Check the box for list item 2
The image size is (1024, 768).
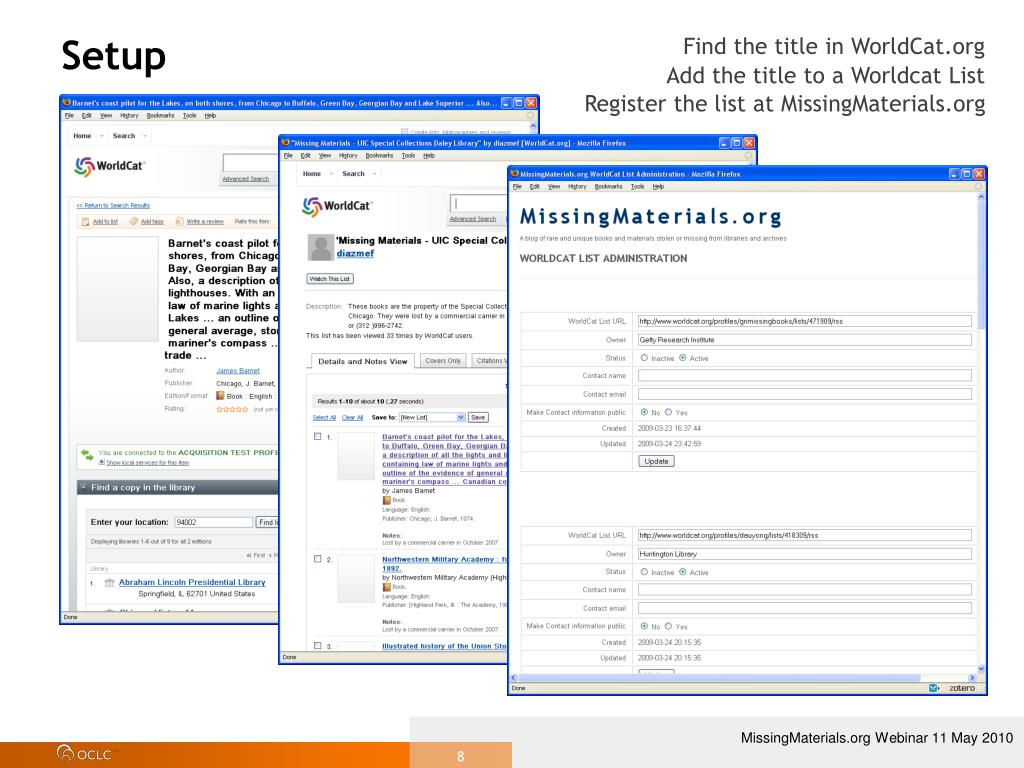[x=317, y=559]
